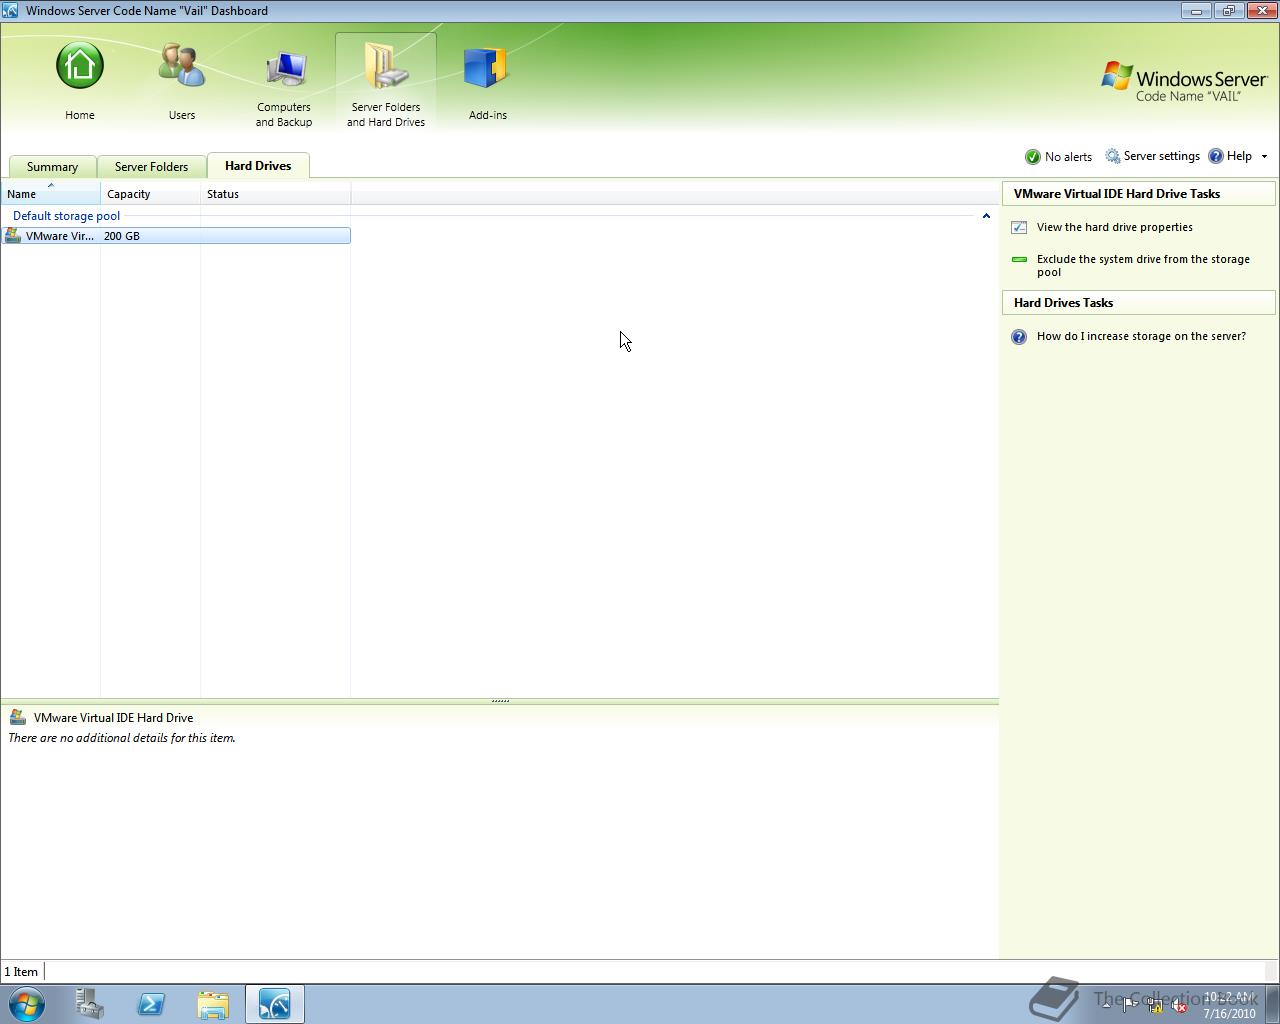
Task: Click the details pane splitter grip
Action: 500,701
